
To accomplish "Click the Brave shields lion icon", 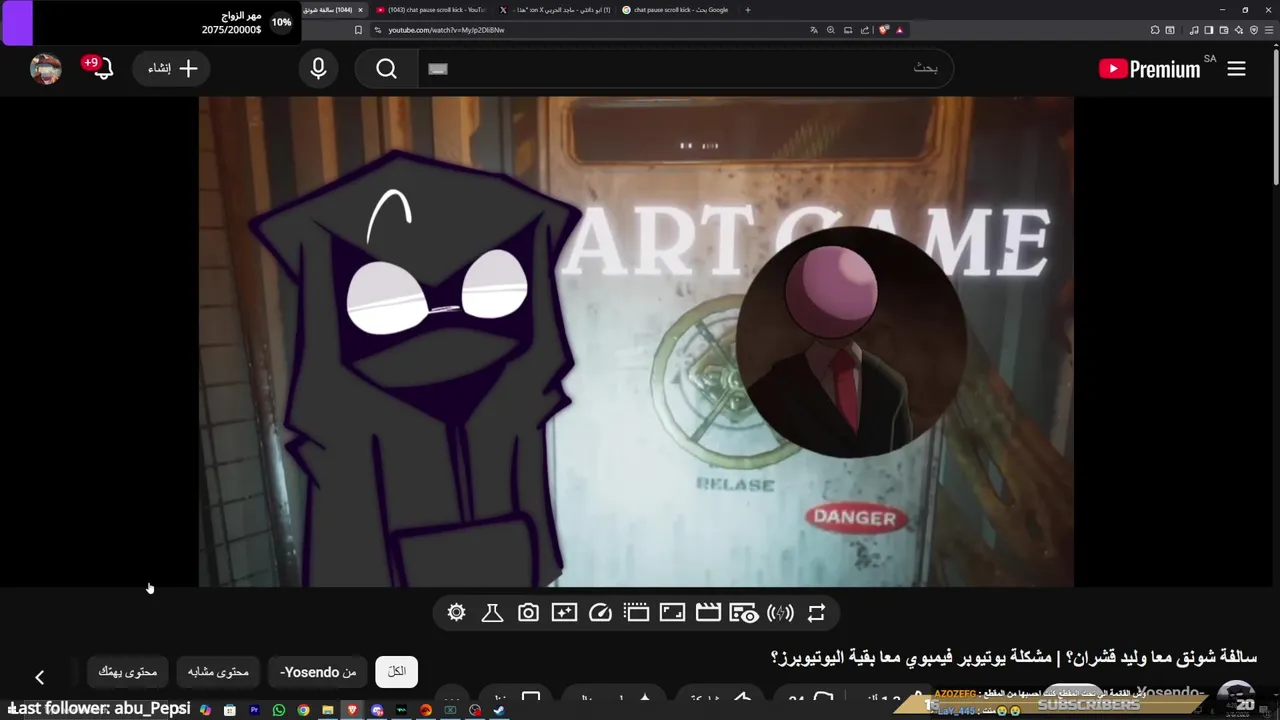I will [884, 30].
